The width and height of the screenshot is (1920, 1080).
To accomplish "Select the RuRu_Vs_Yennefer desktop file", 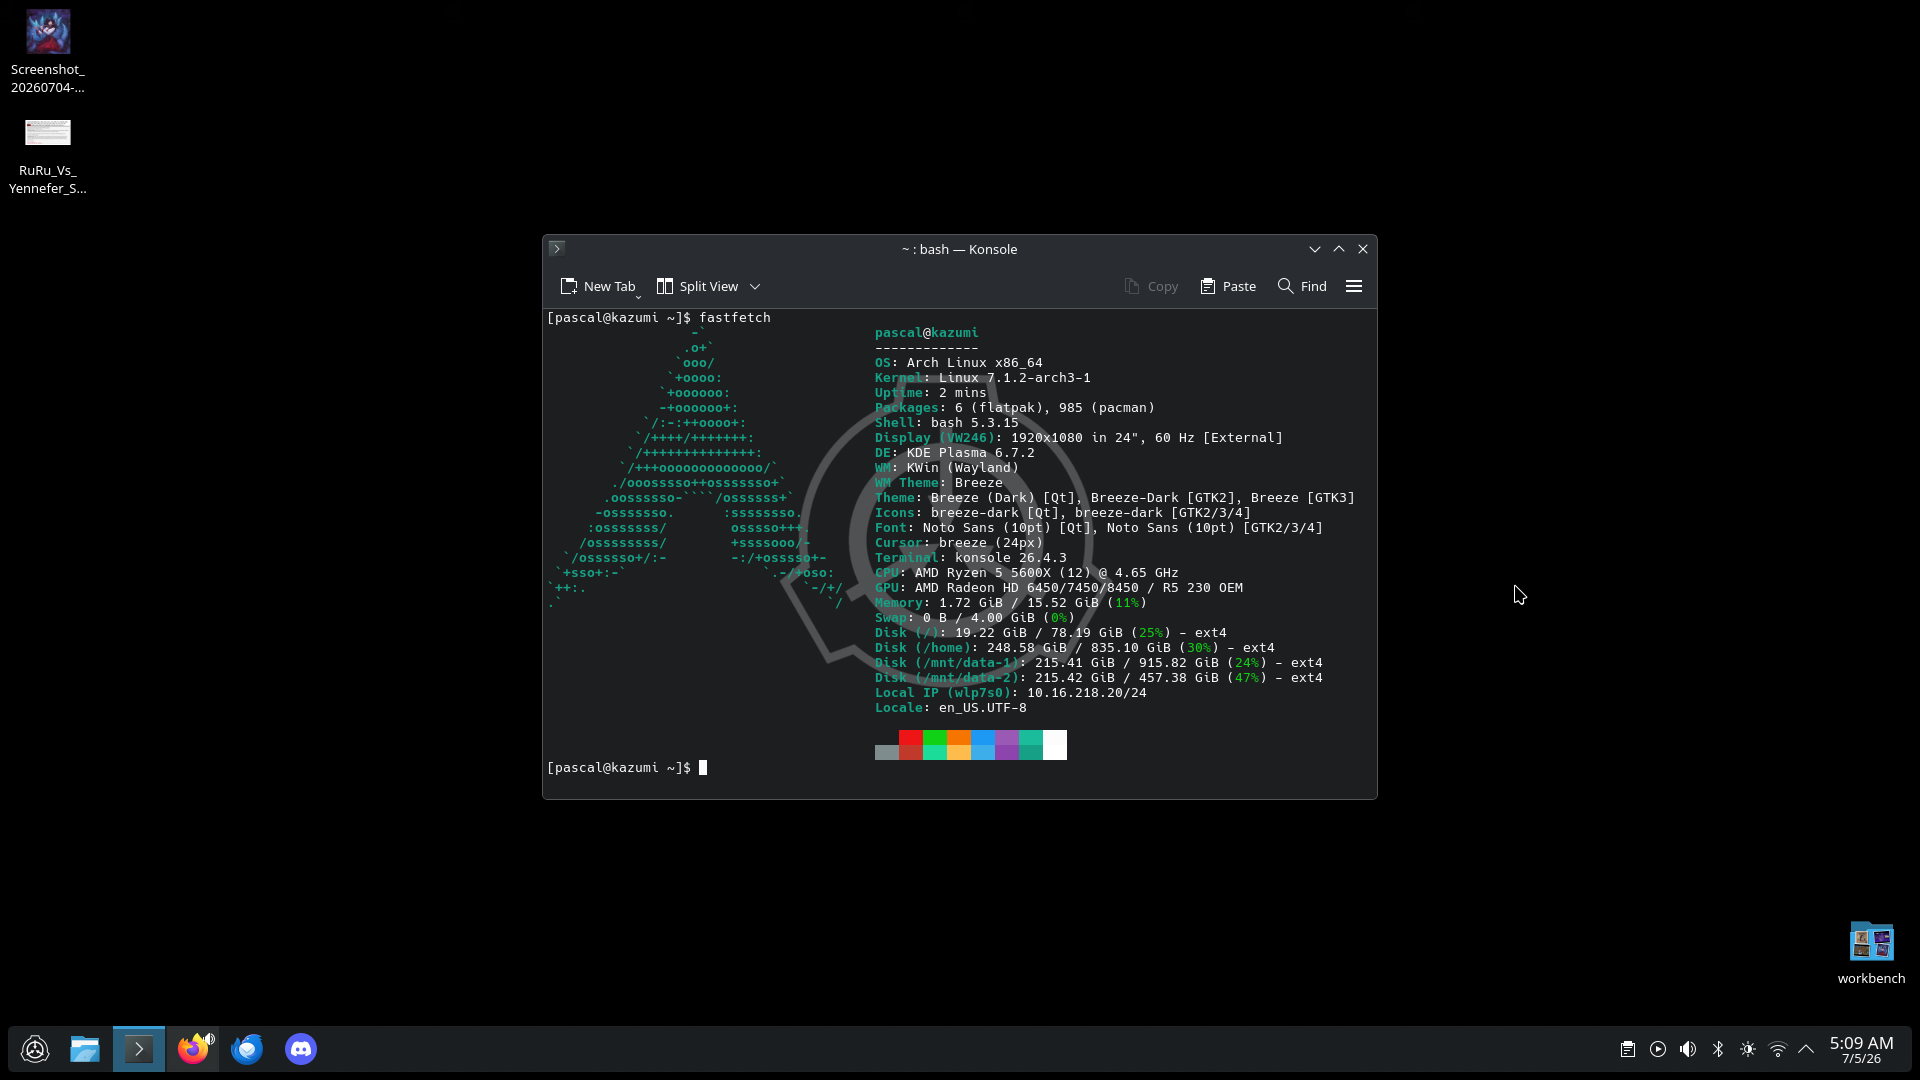I will [x=48, y=156].
